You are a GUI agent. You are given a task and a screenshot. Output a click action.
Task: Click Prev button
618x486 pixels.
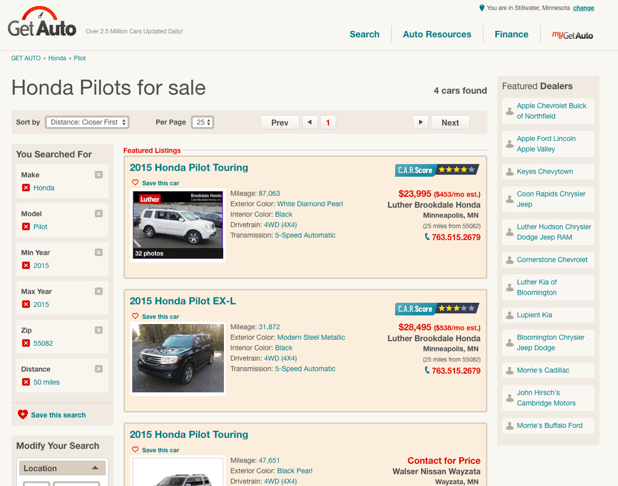(280, 123)
